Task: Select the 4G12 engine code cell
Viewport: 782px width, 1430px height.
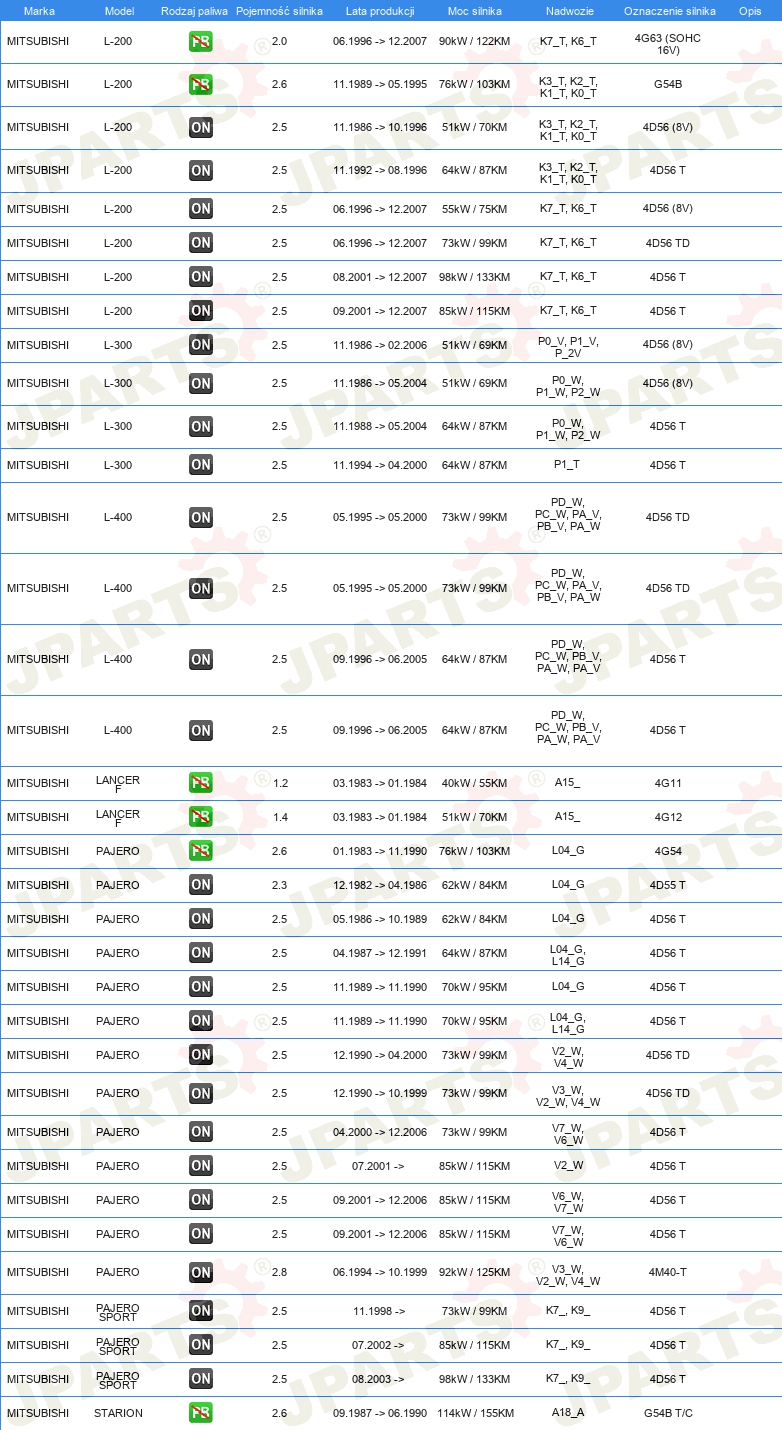Action: [x=668, y=817]
